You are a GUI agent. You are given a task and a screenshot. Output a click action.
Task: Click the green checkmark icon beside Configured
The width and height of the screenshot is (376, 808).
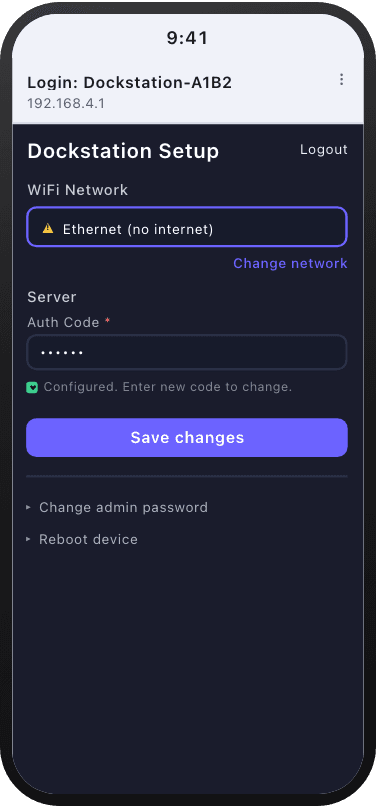32,388
